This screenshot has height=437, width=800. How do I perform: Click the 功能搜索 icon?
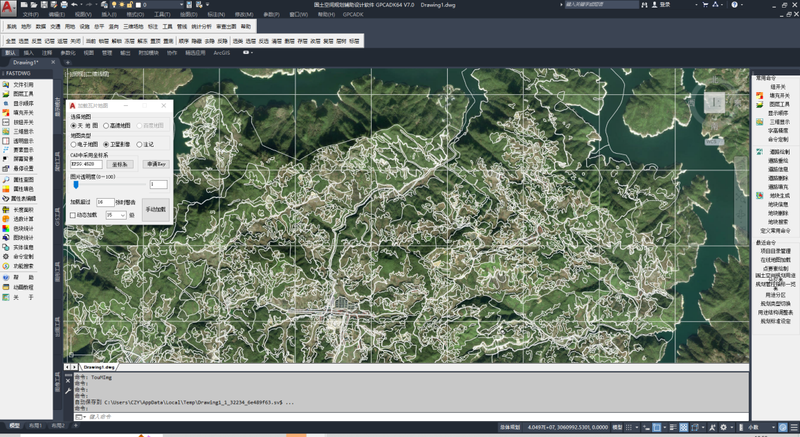(6, 265)
